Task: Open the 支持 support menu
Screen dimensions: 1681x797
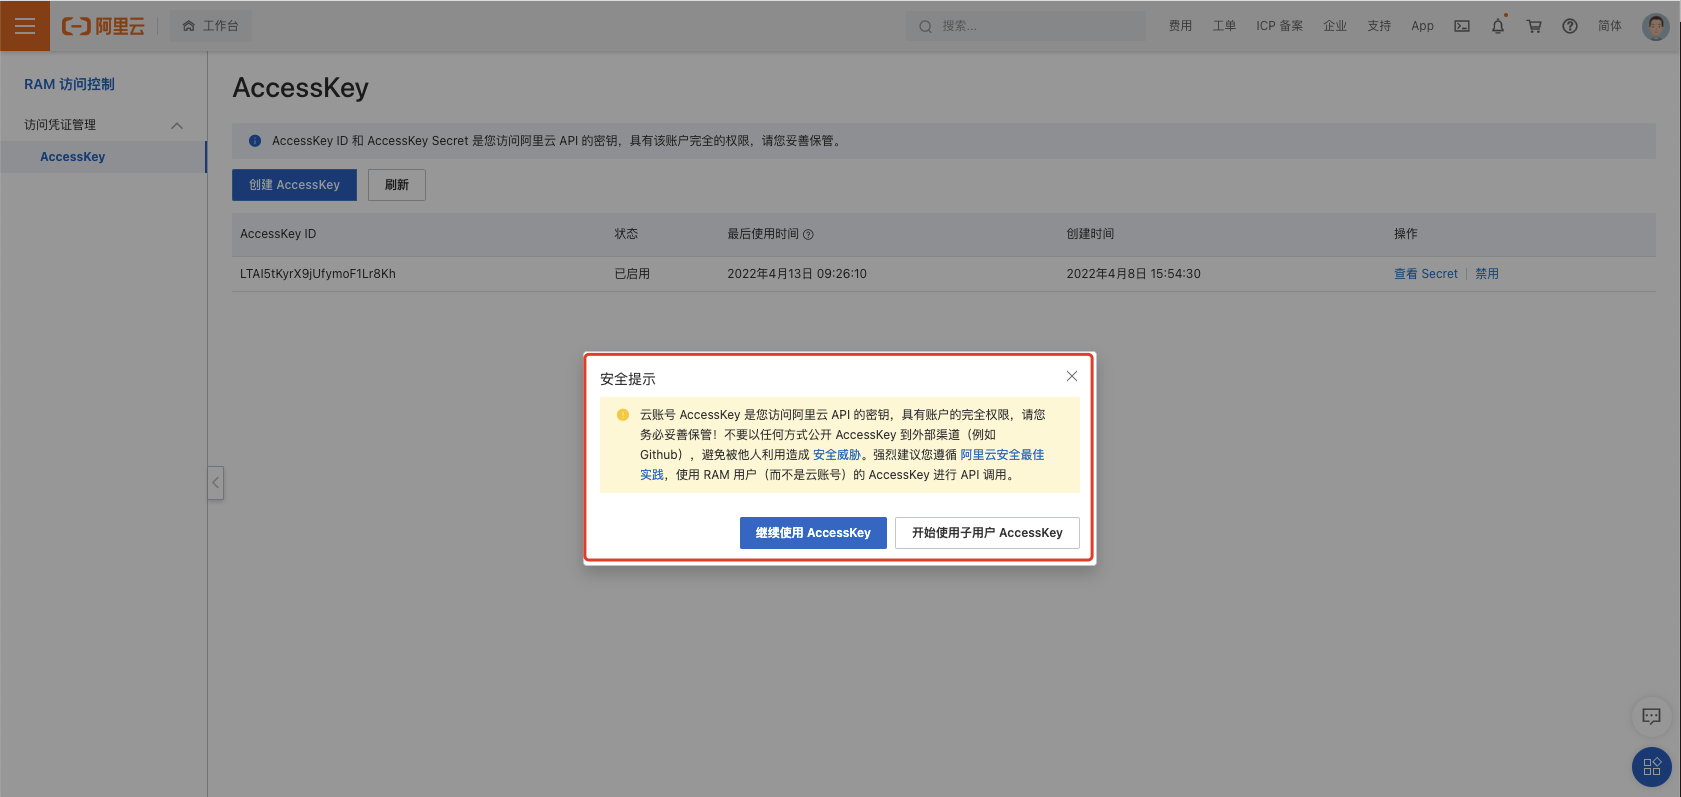Action: click(x=1379, y=26)
